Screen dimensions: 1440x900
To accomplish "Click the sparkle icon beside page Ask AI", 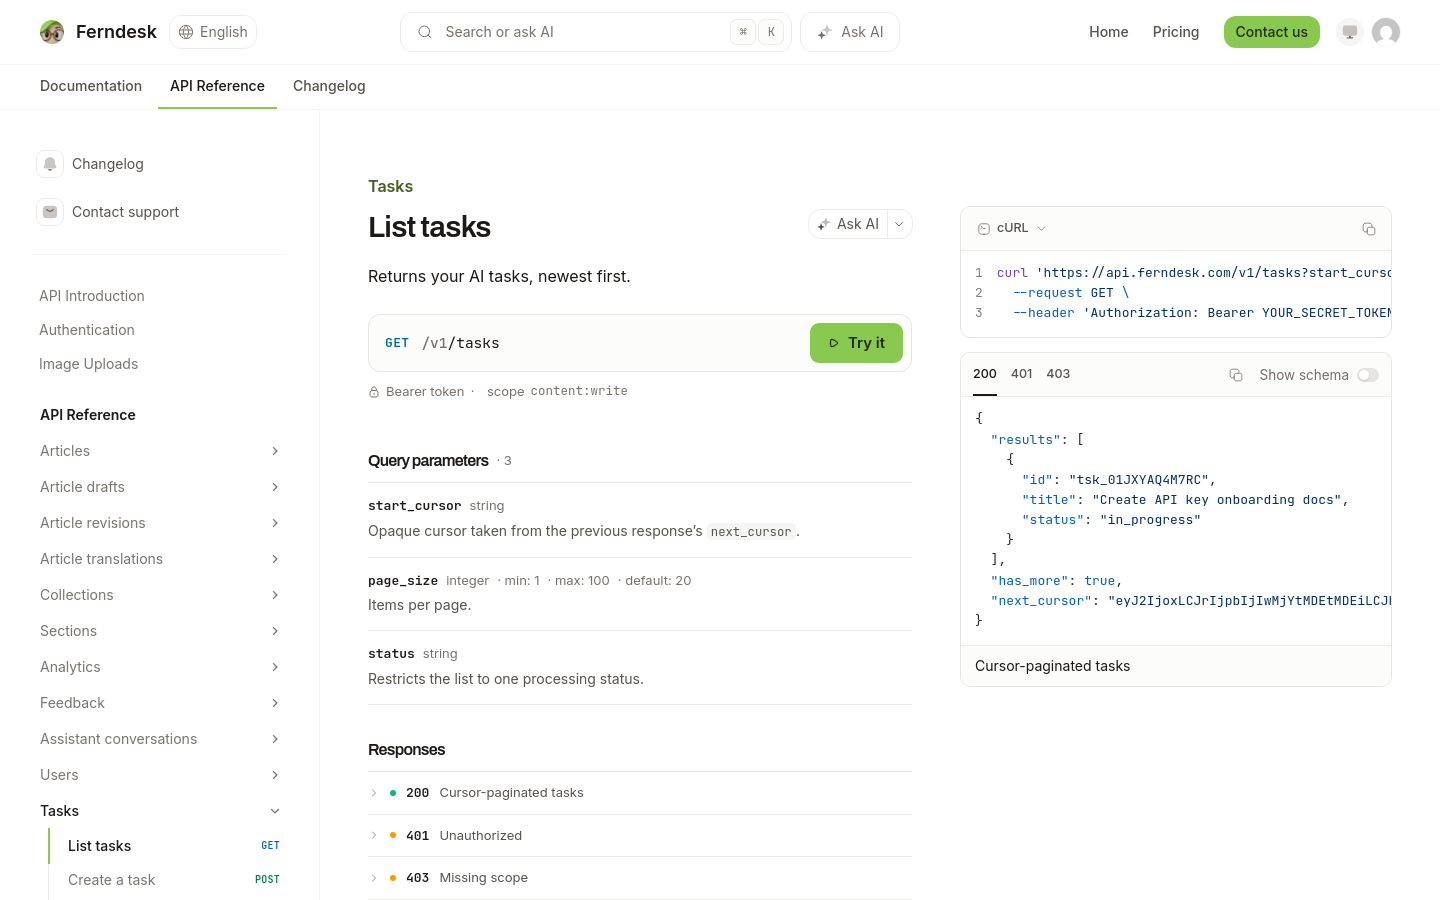I will tap(824, 224).
